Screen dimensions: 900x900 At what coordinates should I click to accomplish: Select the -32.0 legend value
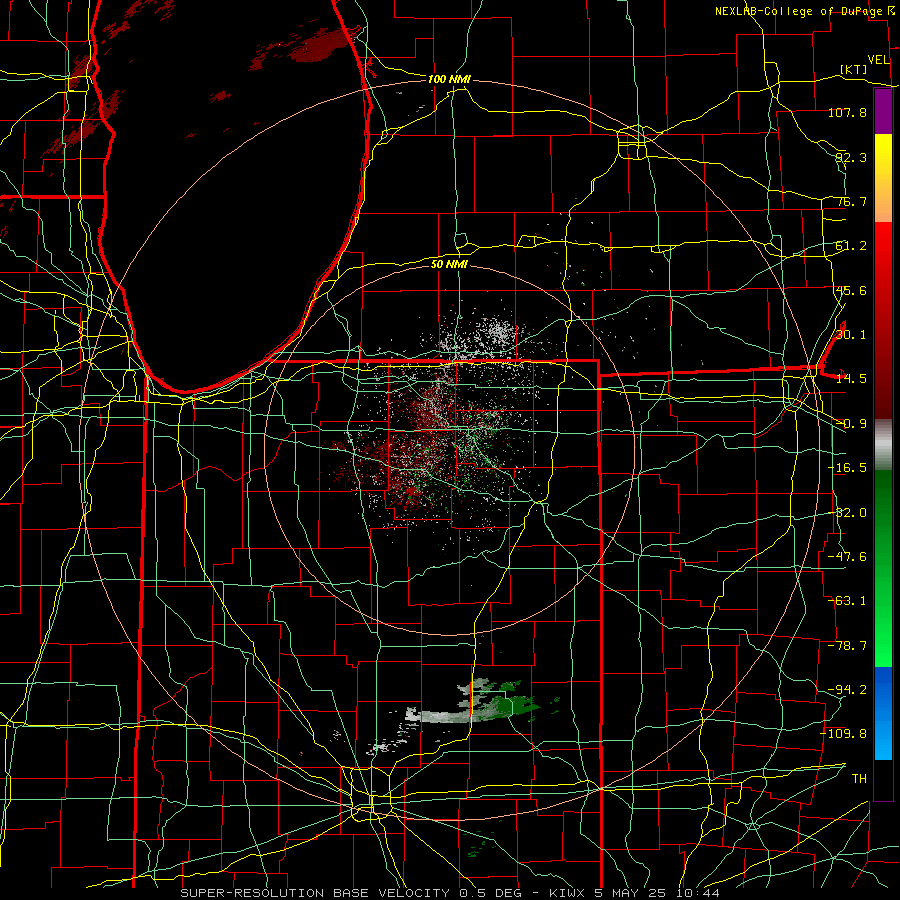click(x=847, y=513)
